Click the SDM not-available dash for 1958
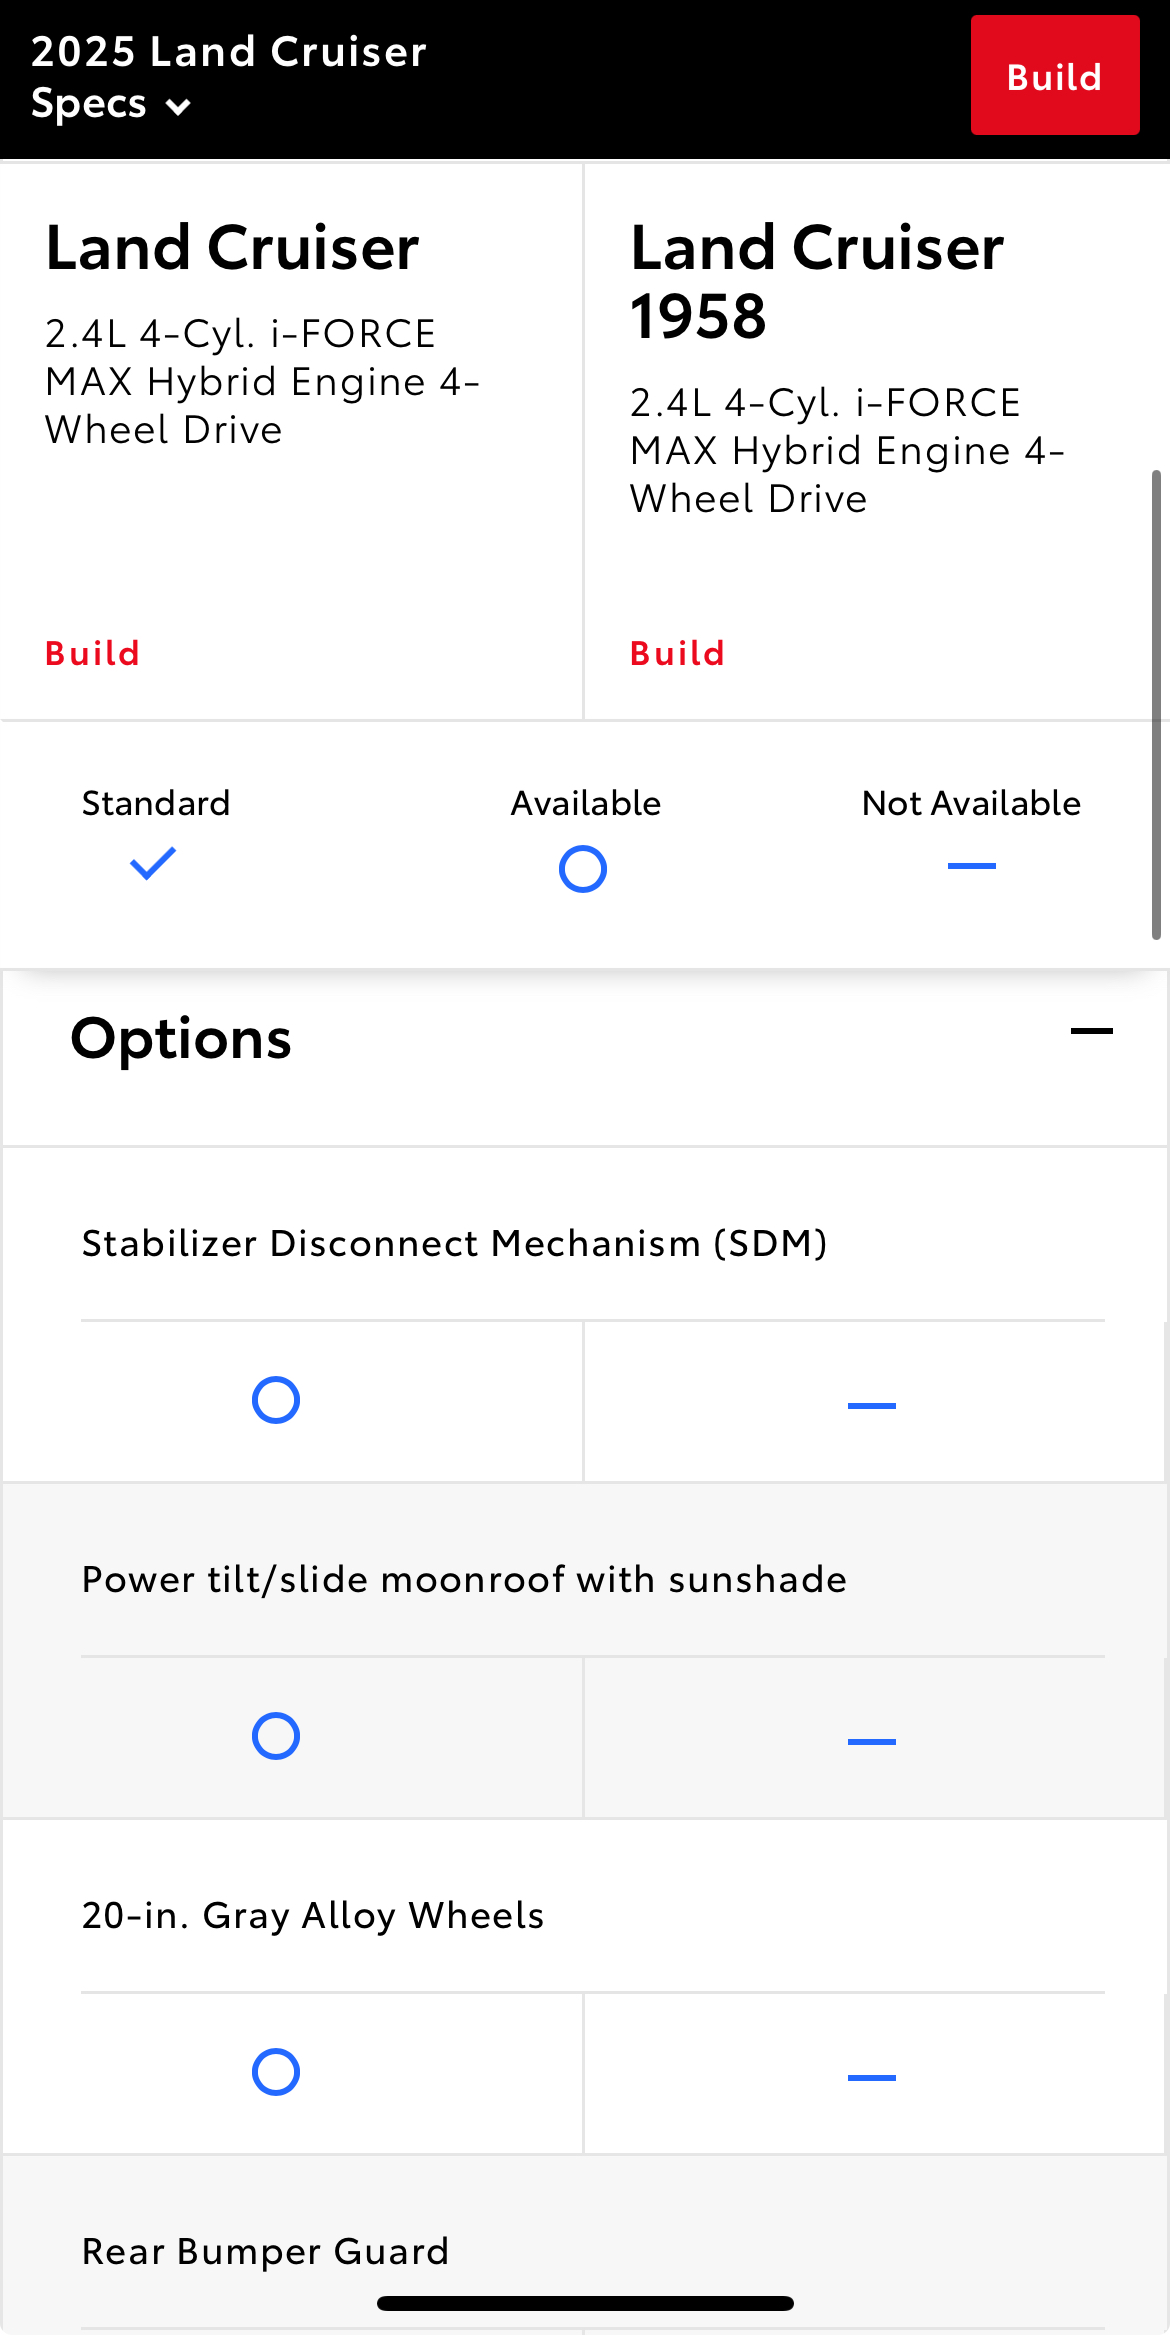This screenshot has width=1170, height=2335. pos(872,1406)
